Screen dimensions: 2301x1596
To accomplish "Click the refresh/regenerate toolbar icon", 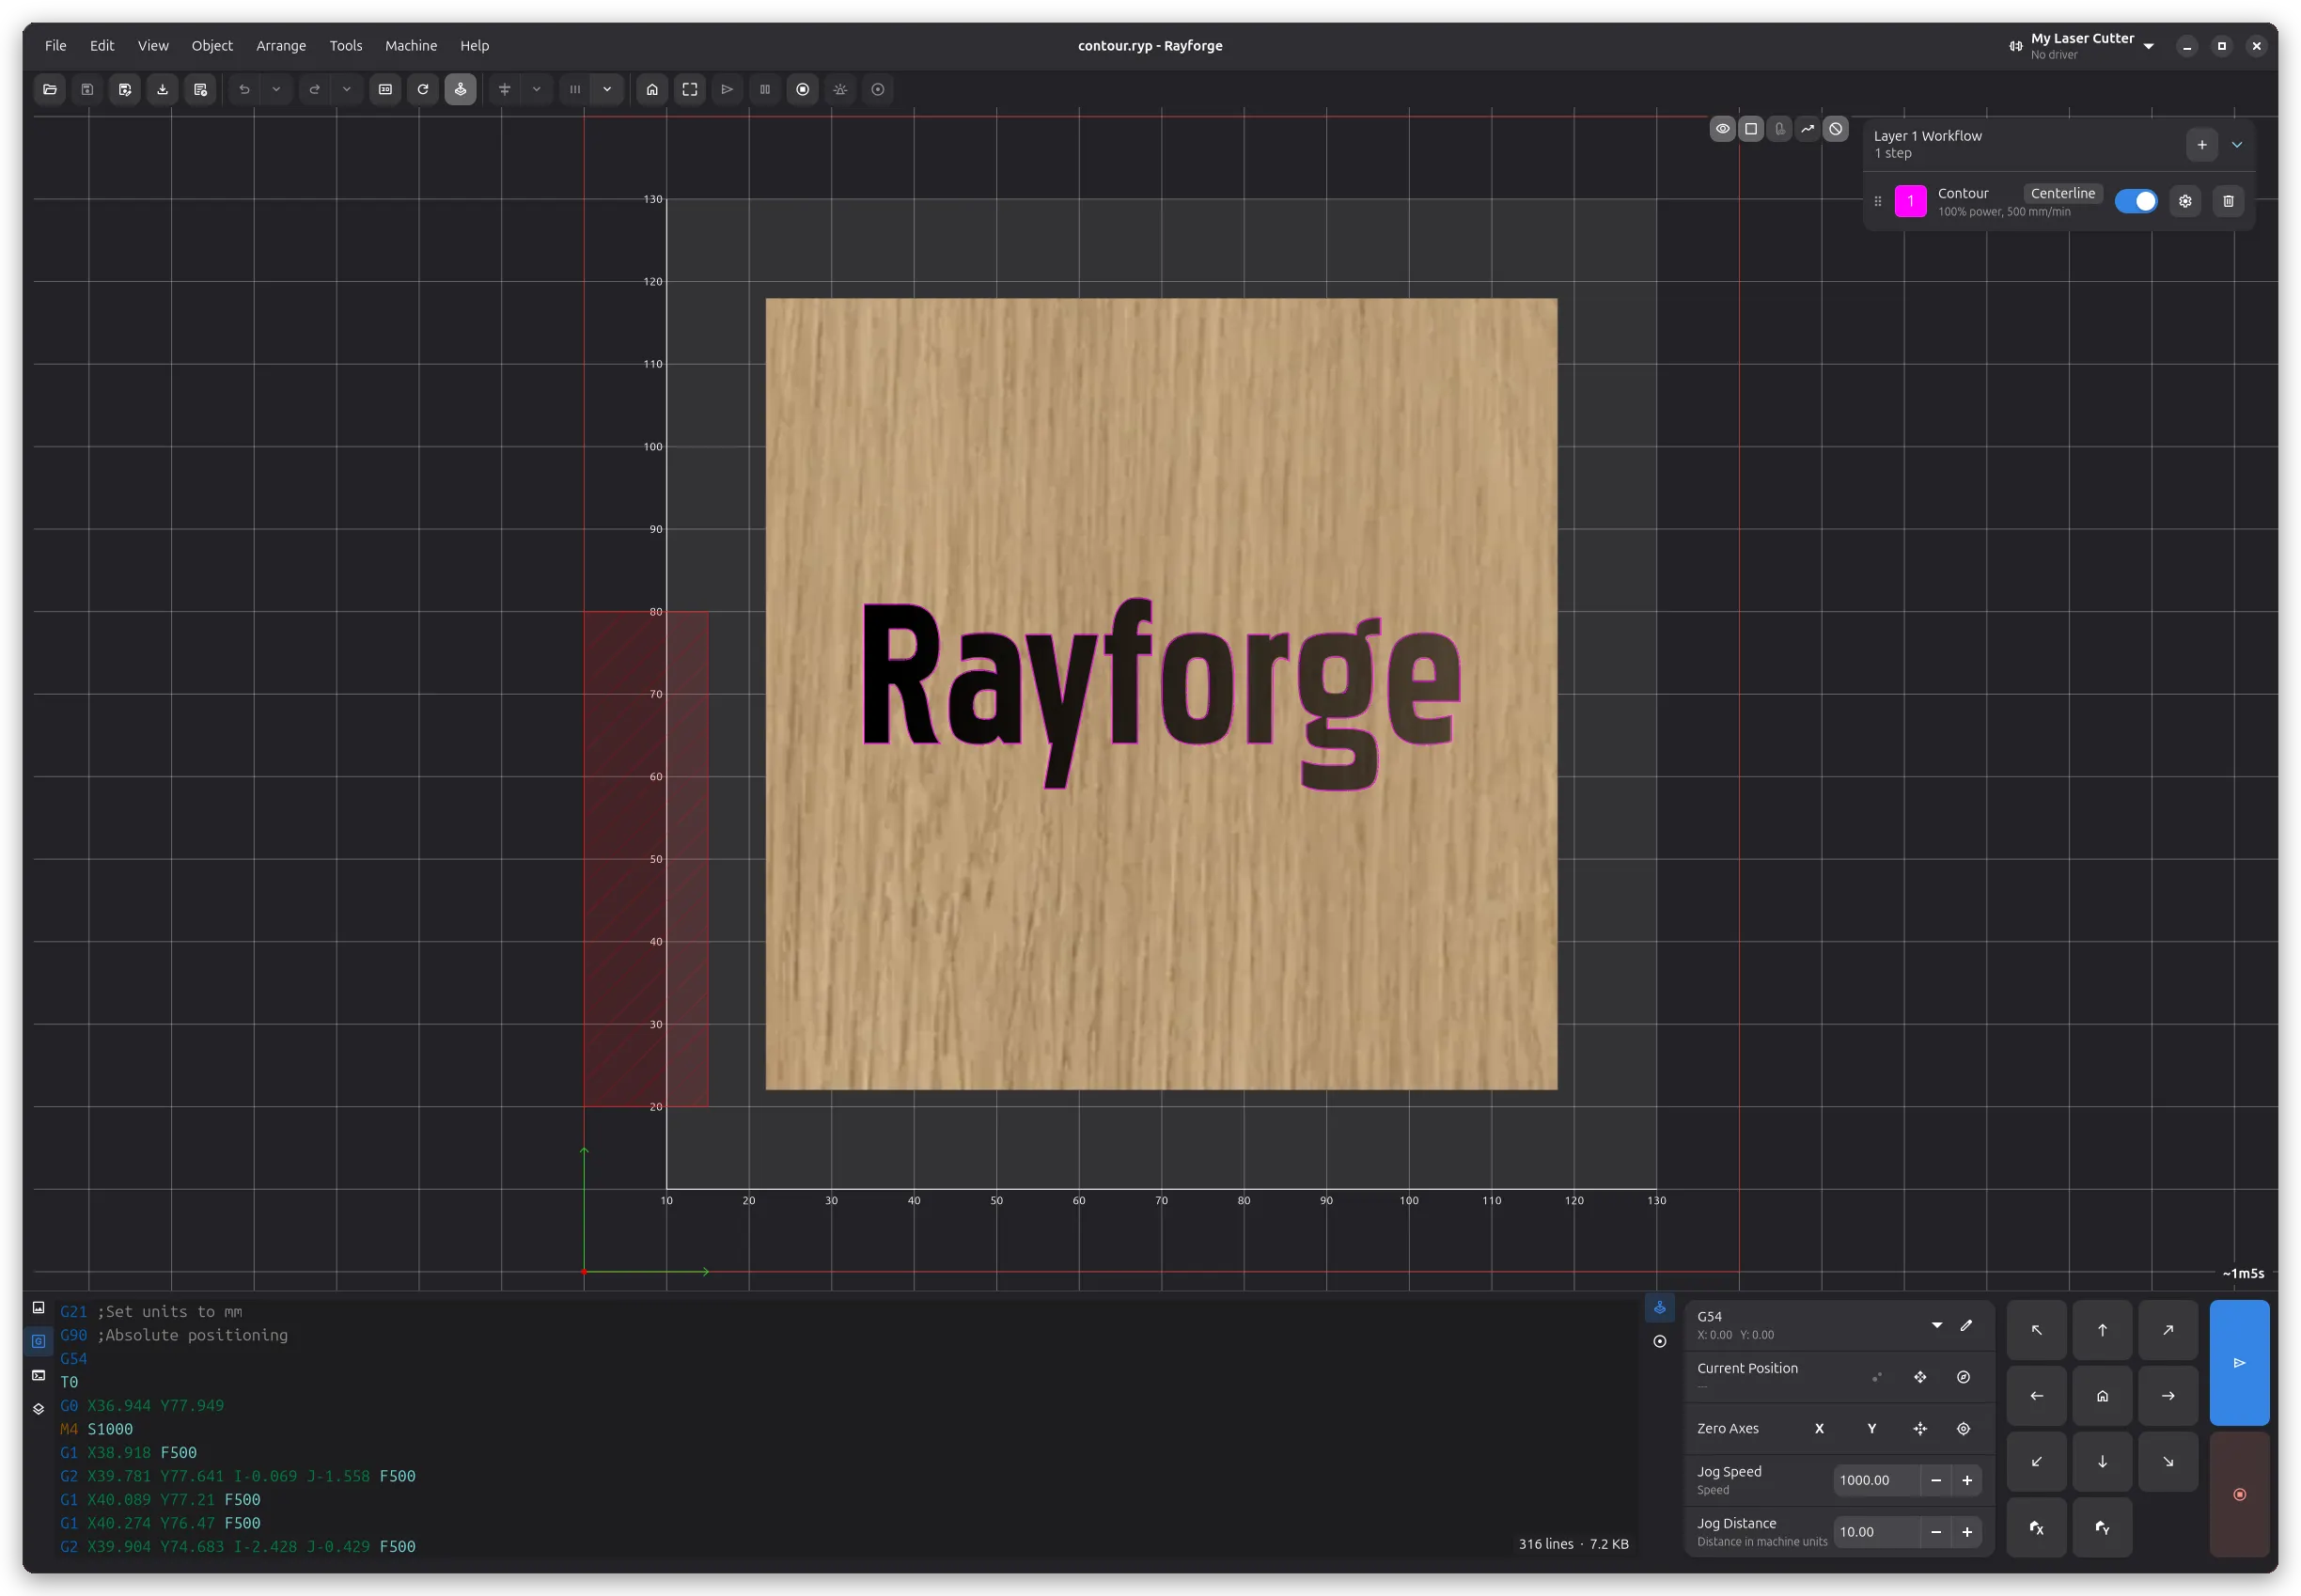I will pos(423,89).
